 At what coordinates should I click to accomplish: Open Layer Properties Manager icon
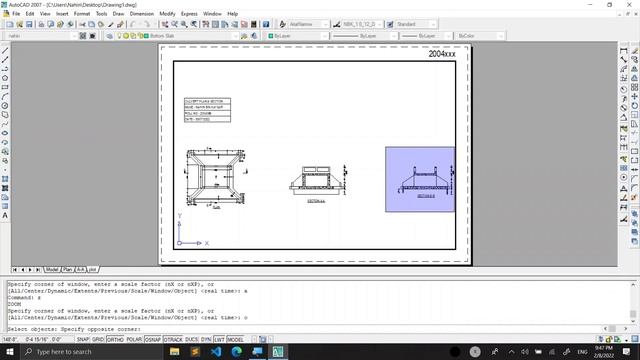pyautogui.click(x=109, y=36)
